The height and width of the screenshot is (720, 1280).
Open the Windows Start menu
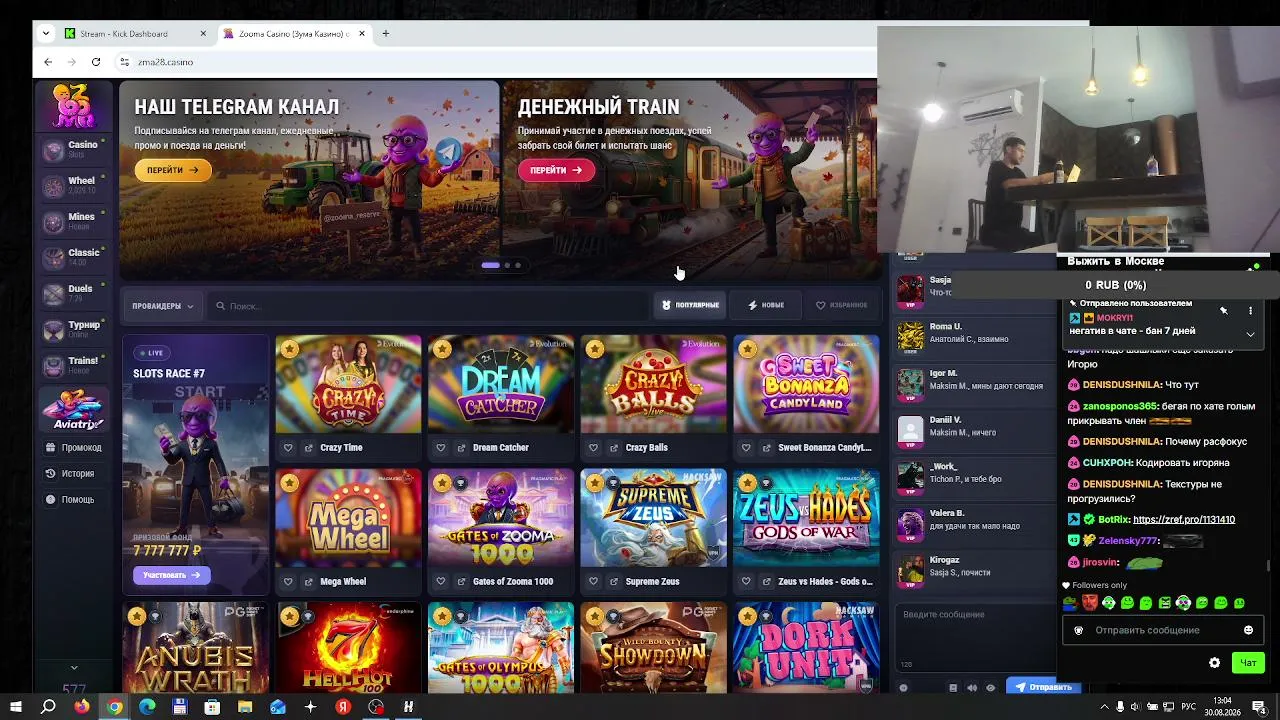click(x=16, y=707)
